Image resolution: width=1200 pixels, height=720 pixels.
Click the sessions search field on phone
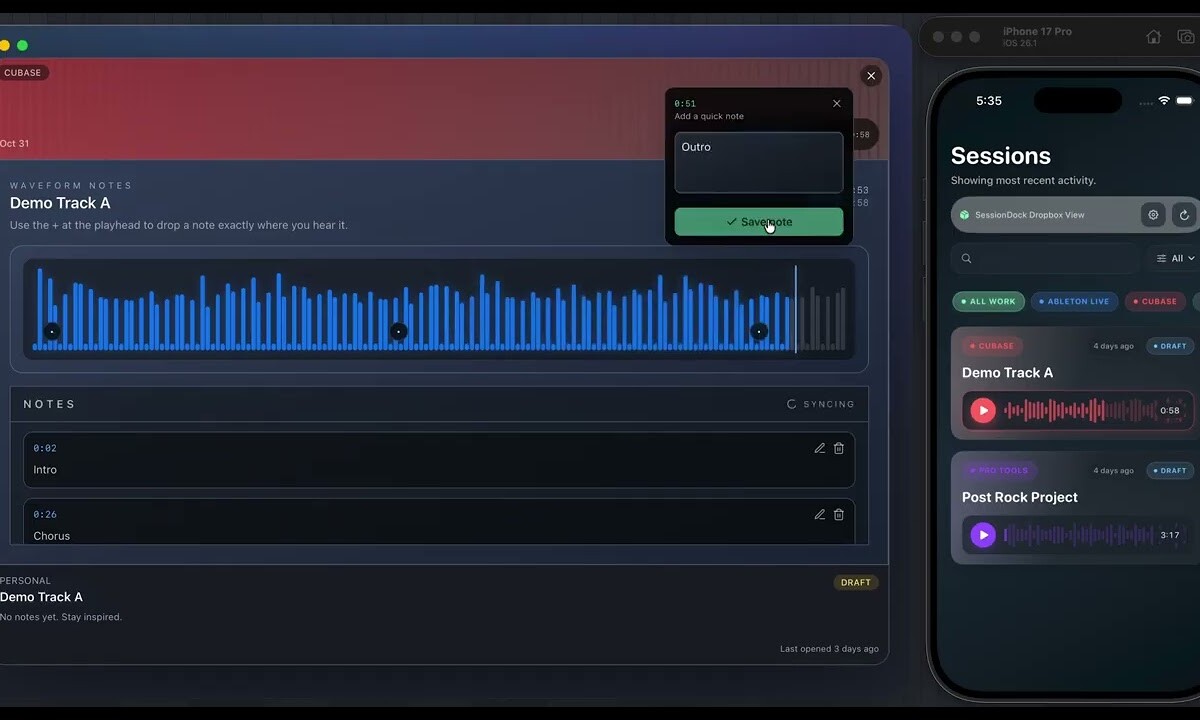click(1045, 258)
